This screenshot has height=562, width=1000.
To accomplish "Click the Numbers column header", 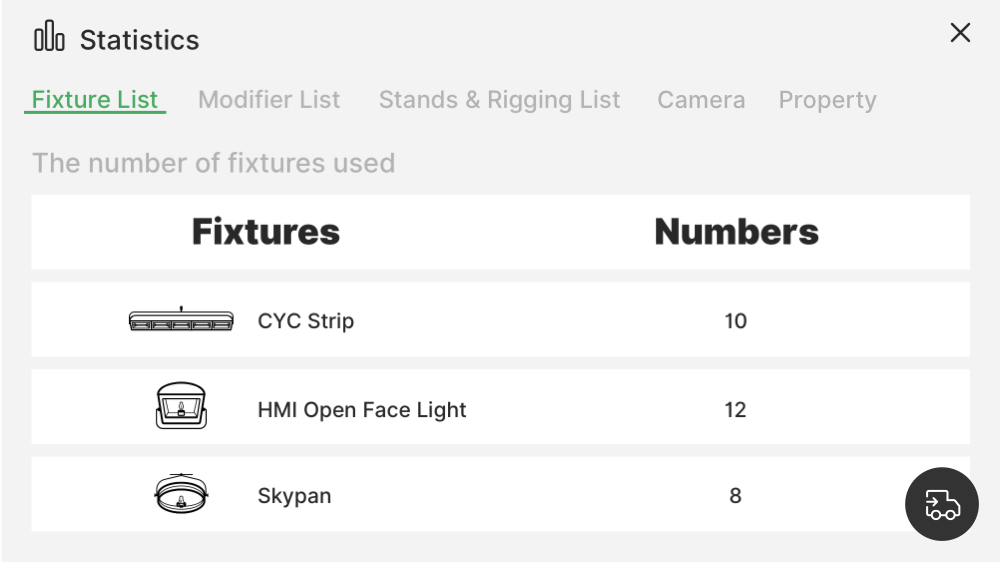I will click(736, 232).
